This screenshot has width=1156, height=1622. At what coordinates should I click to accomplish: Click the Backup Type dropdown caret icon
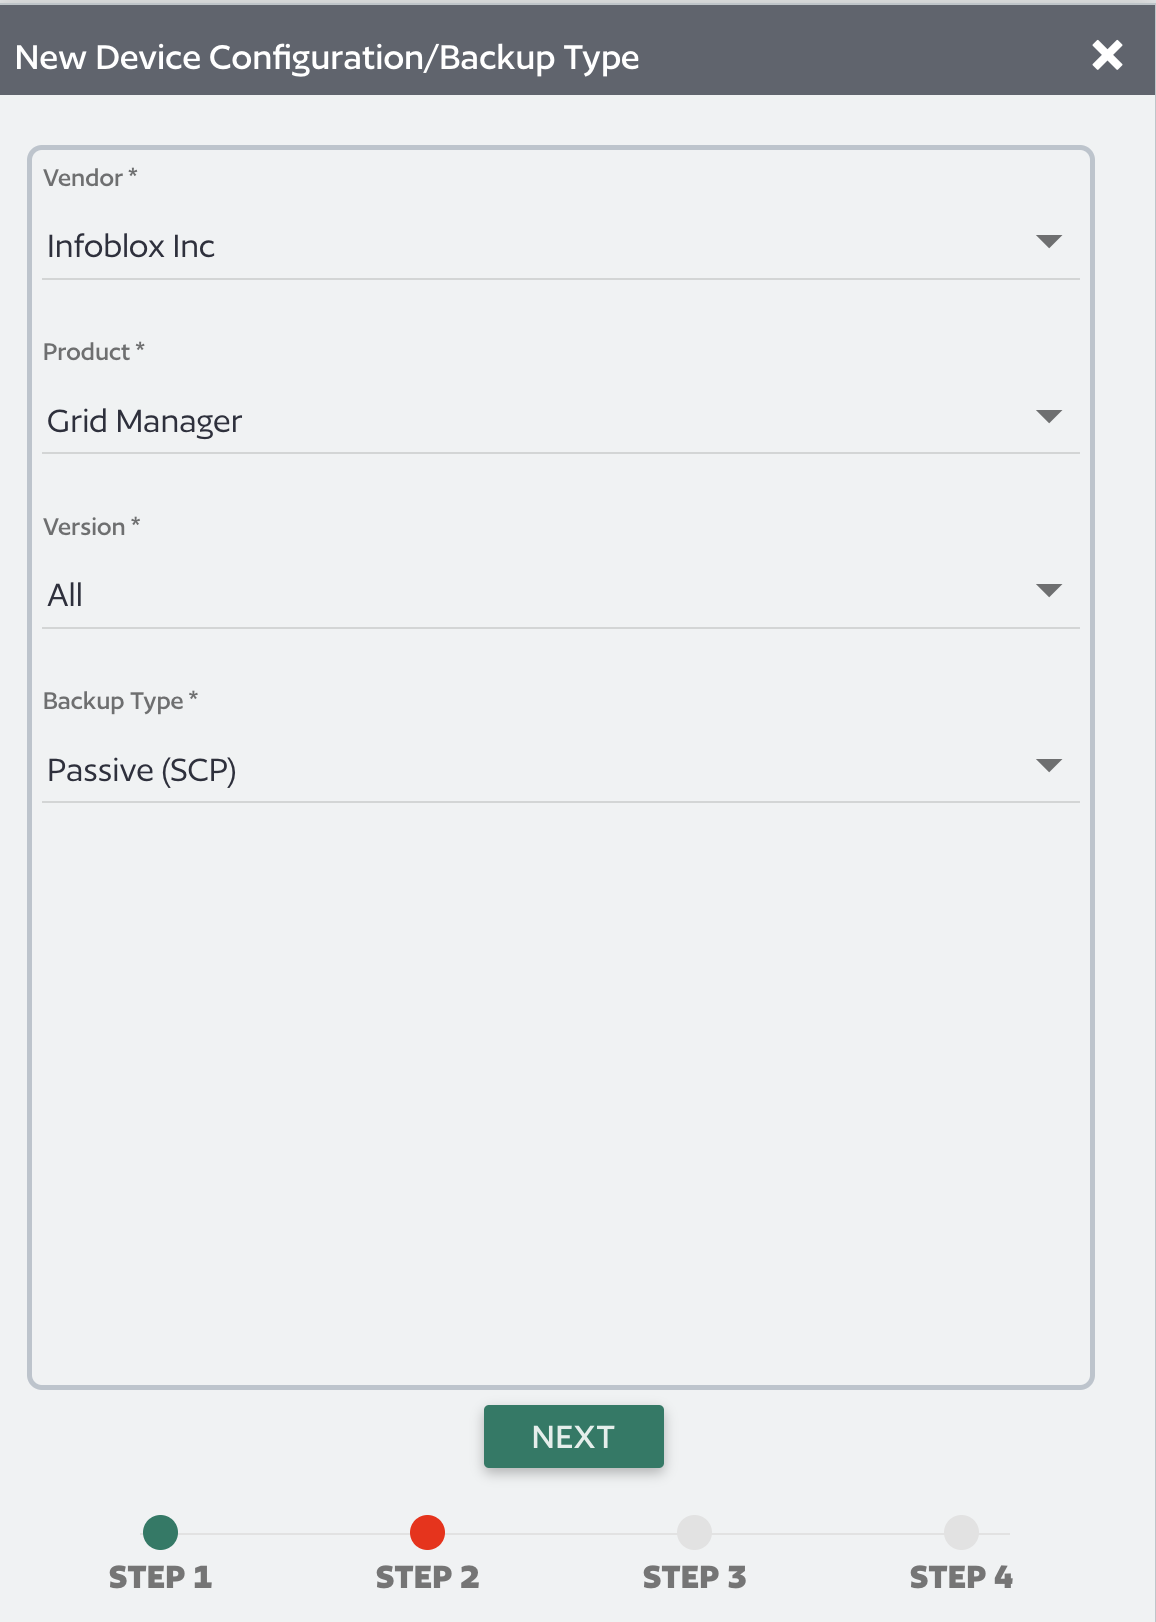[1050, 765]
